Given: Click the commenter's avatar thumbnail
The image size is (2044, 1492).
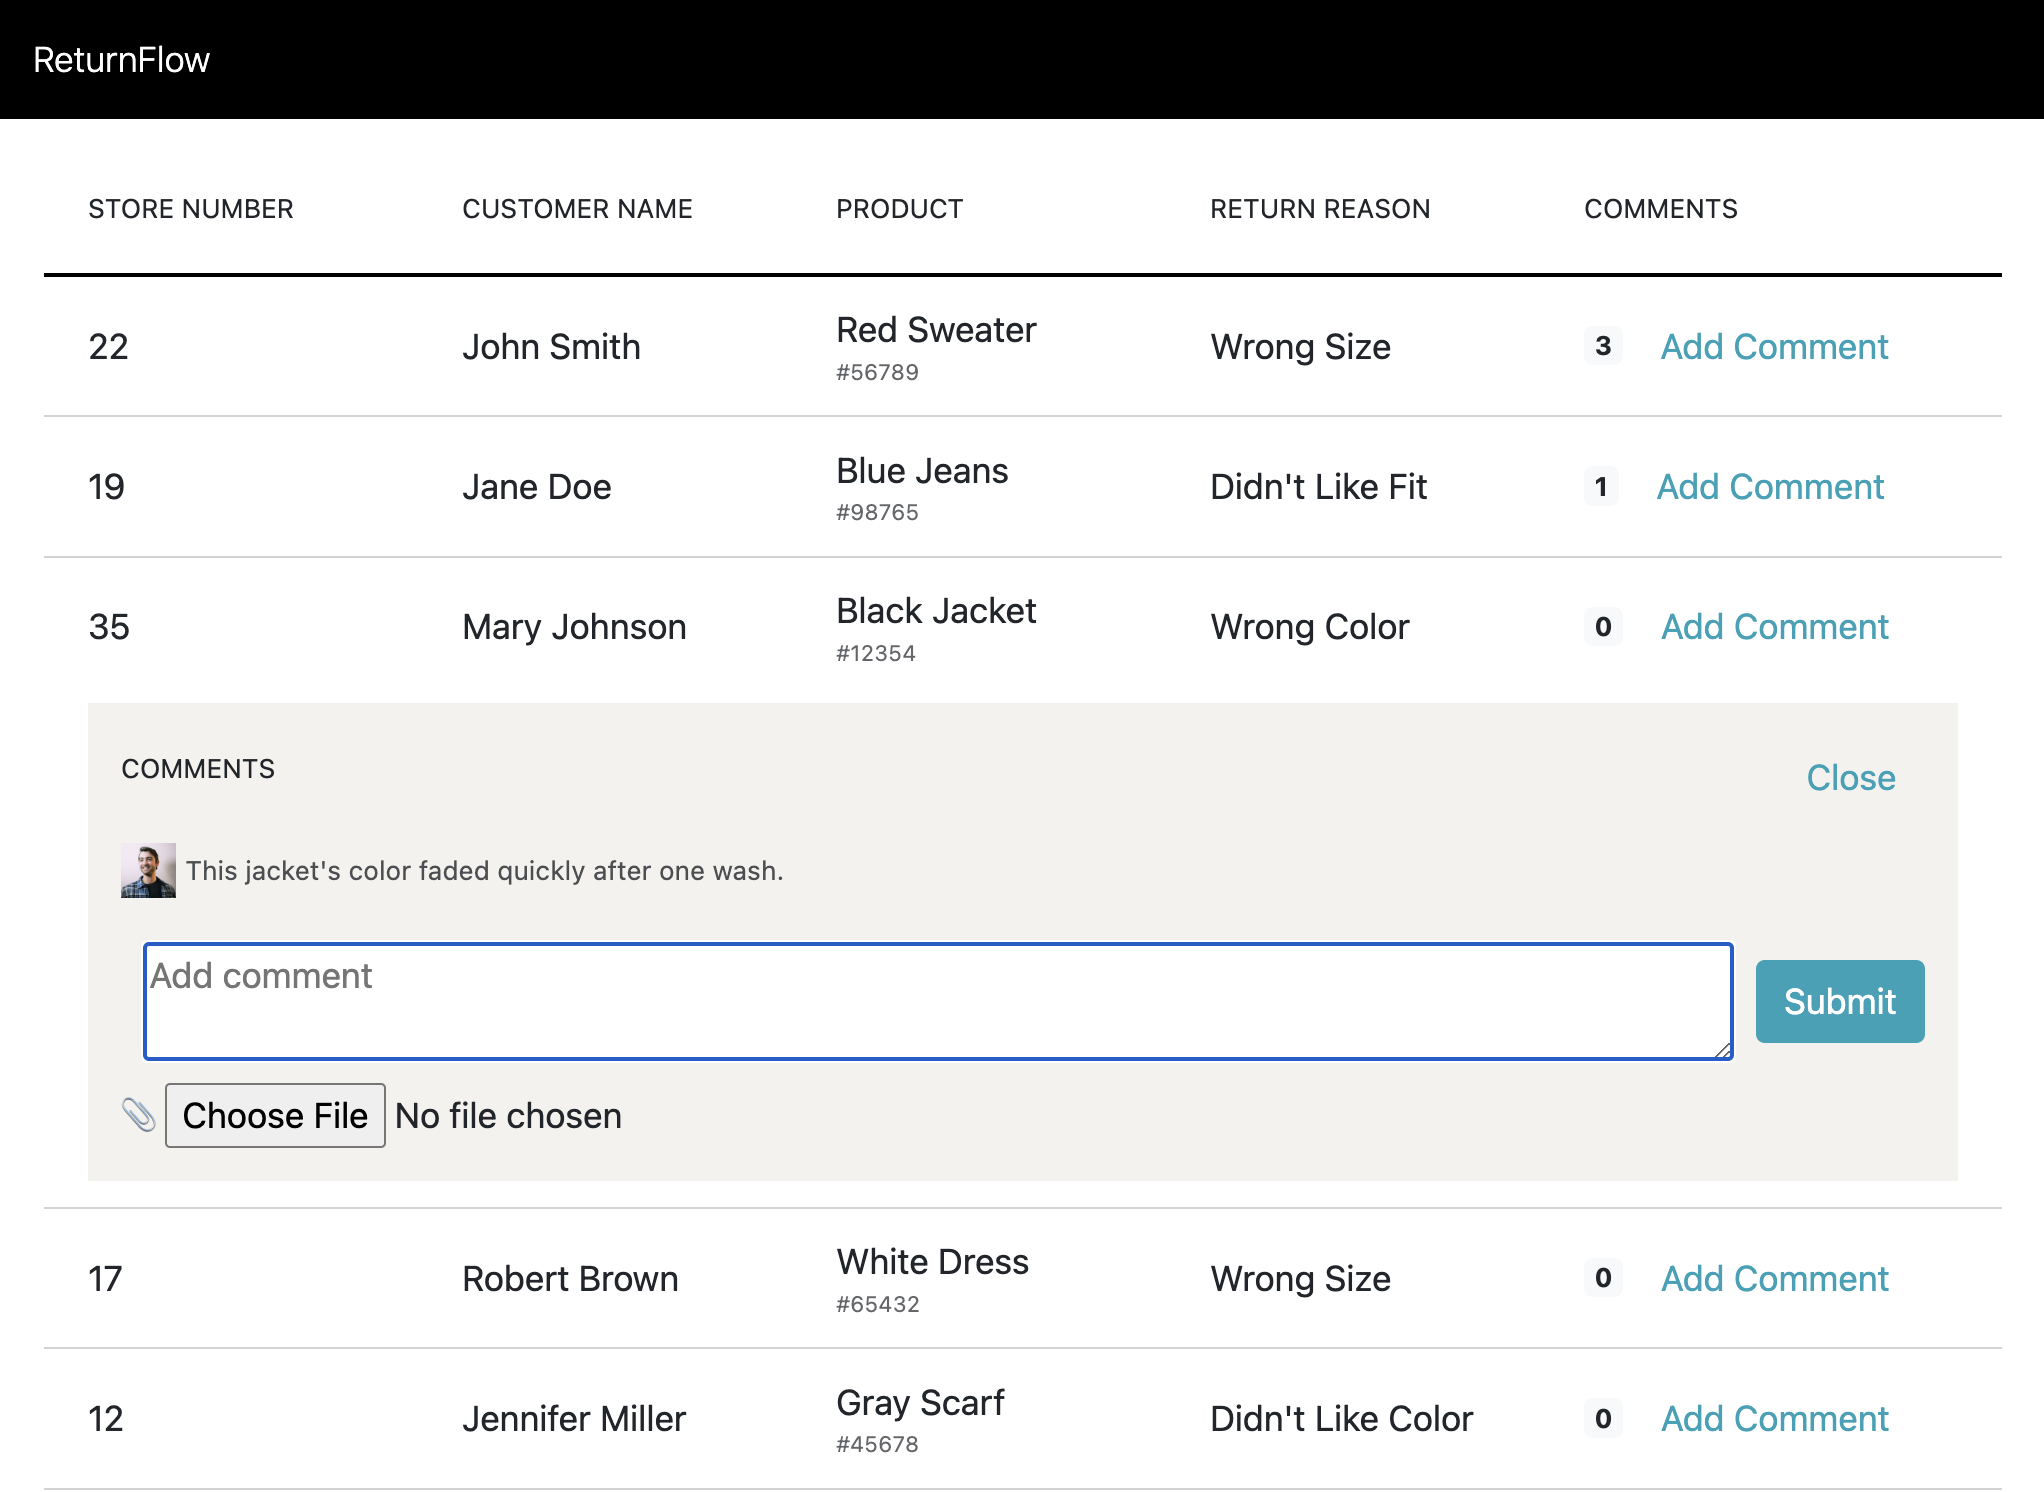Looking at the screenshot, I should coord(148,870).
